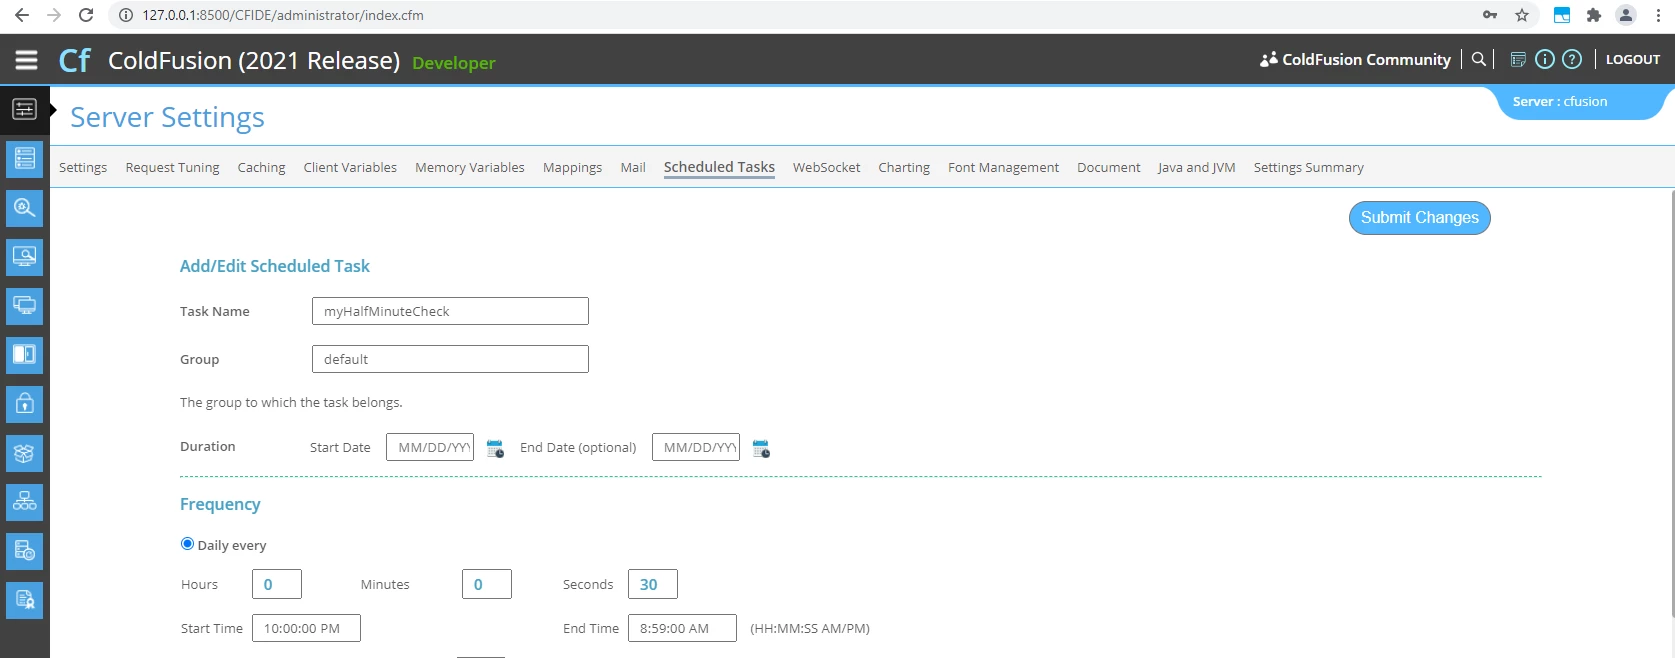Click the ColdFusion Community people icon
Viewport: 1675px width, 658px height.
point(1268,59)
